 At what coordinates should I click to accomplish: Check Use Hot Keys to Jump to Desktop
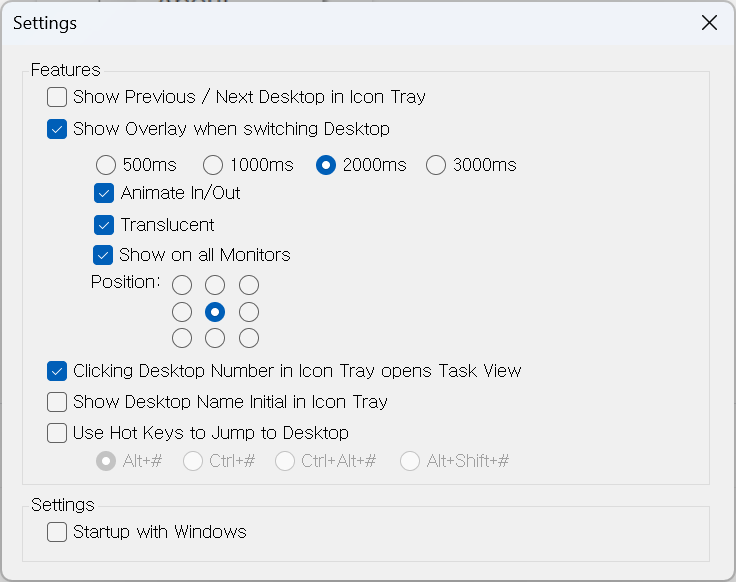pos(57,433)
